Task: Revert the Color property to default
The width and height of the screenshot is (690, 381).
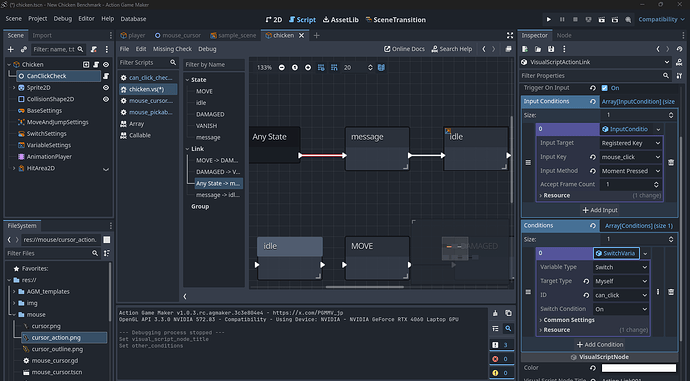Action: point(593,368)
